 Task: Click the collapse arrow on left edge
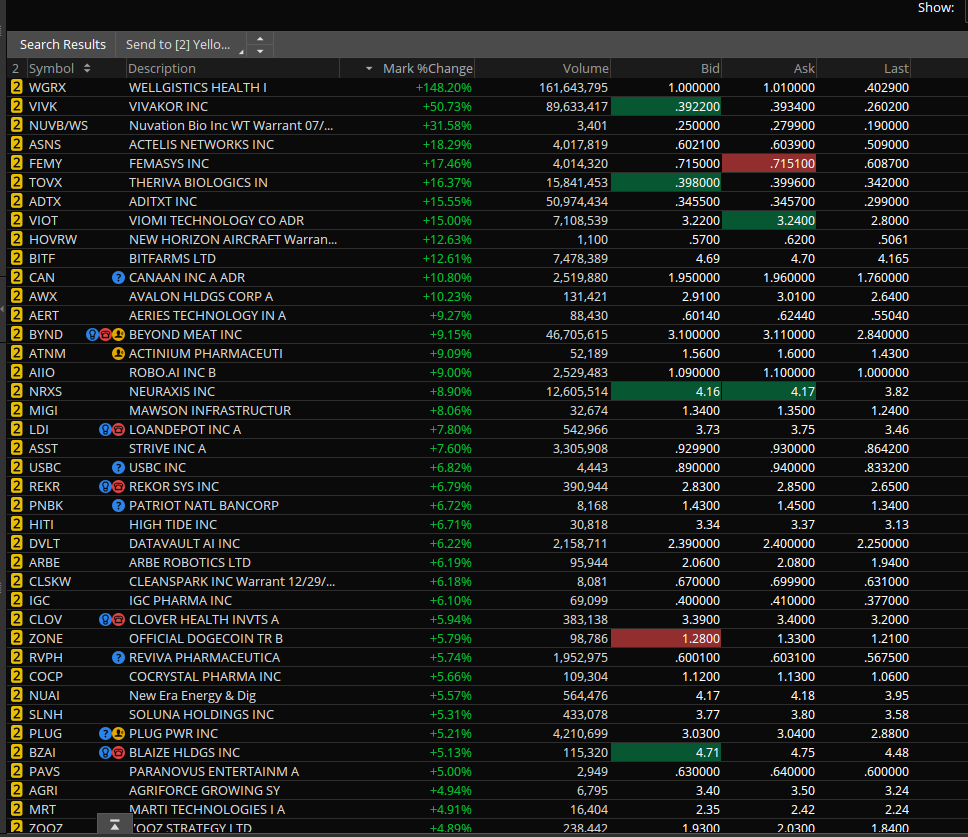(x=2, y=309)
